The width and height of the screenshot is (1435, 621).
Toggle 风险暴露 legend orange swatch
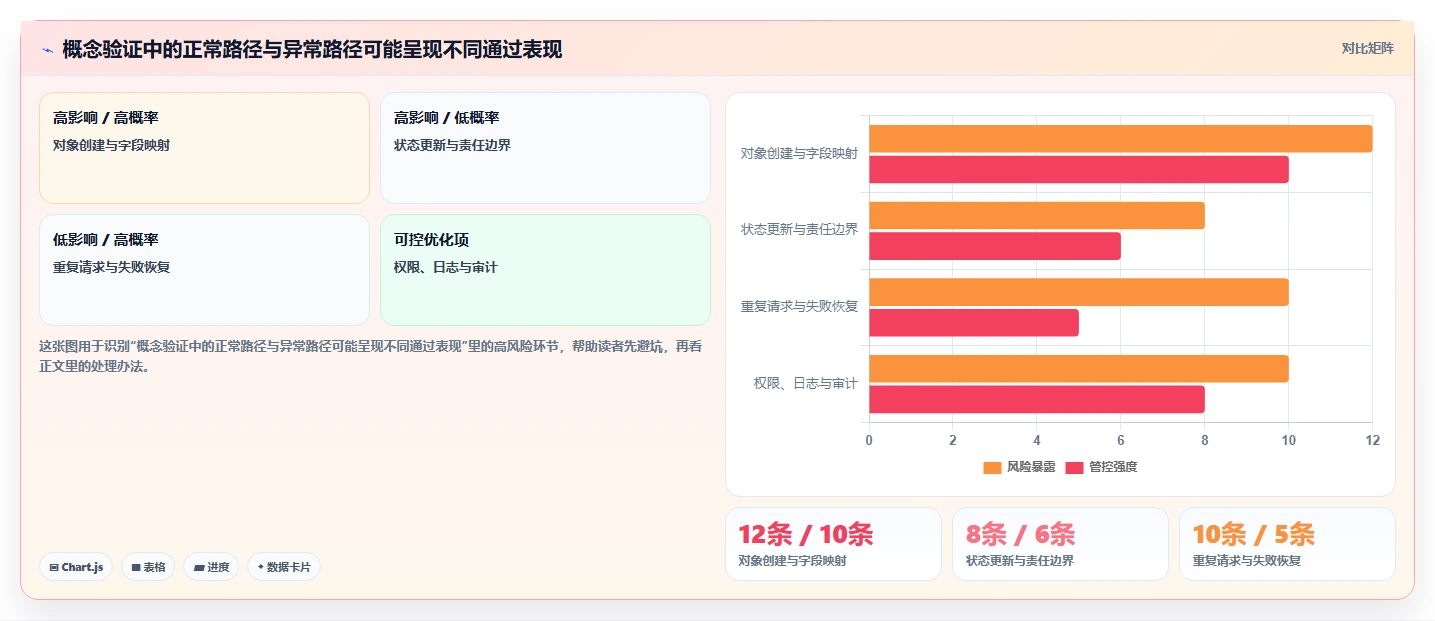tap(992, 467)
